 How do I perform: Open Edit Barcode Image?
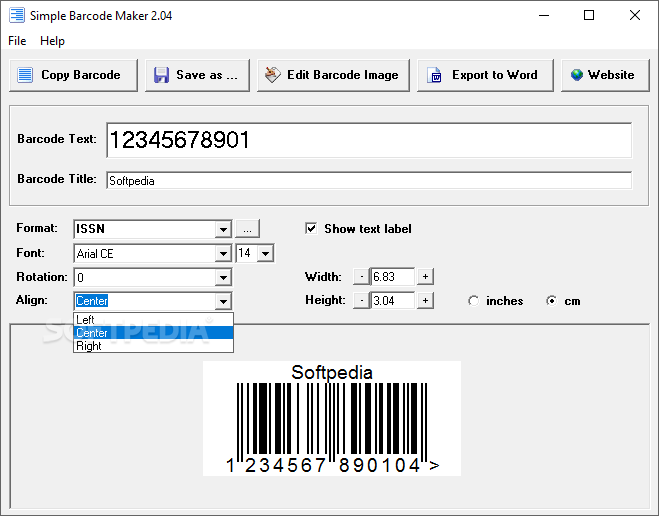[333, 75]
